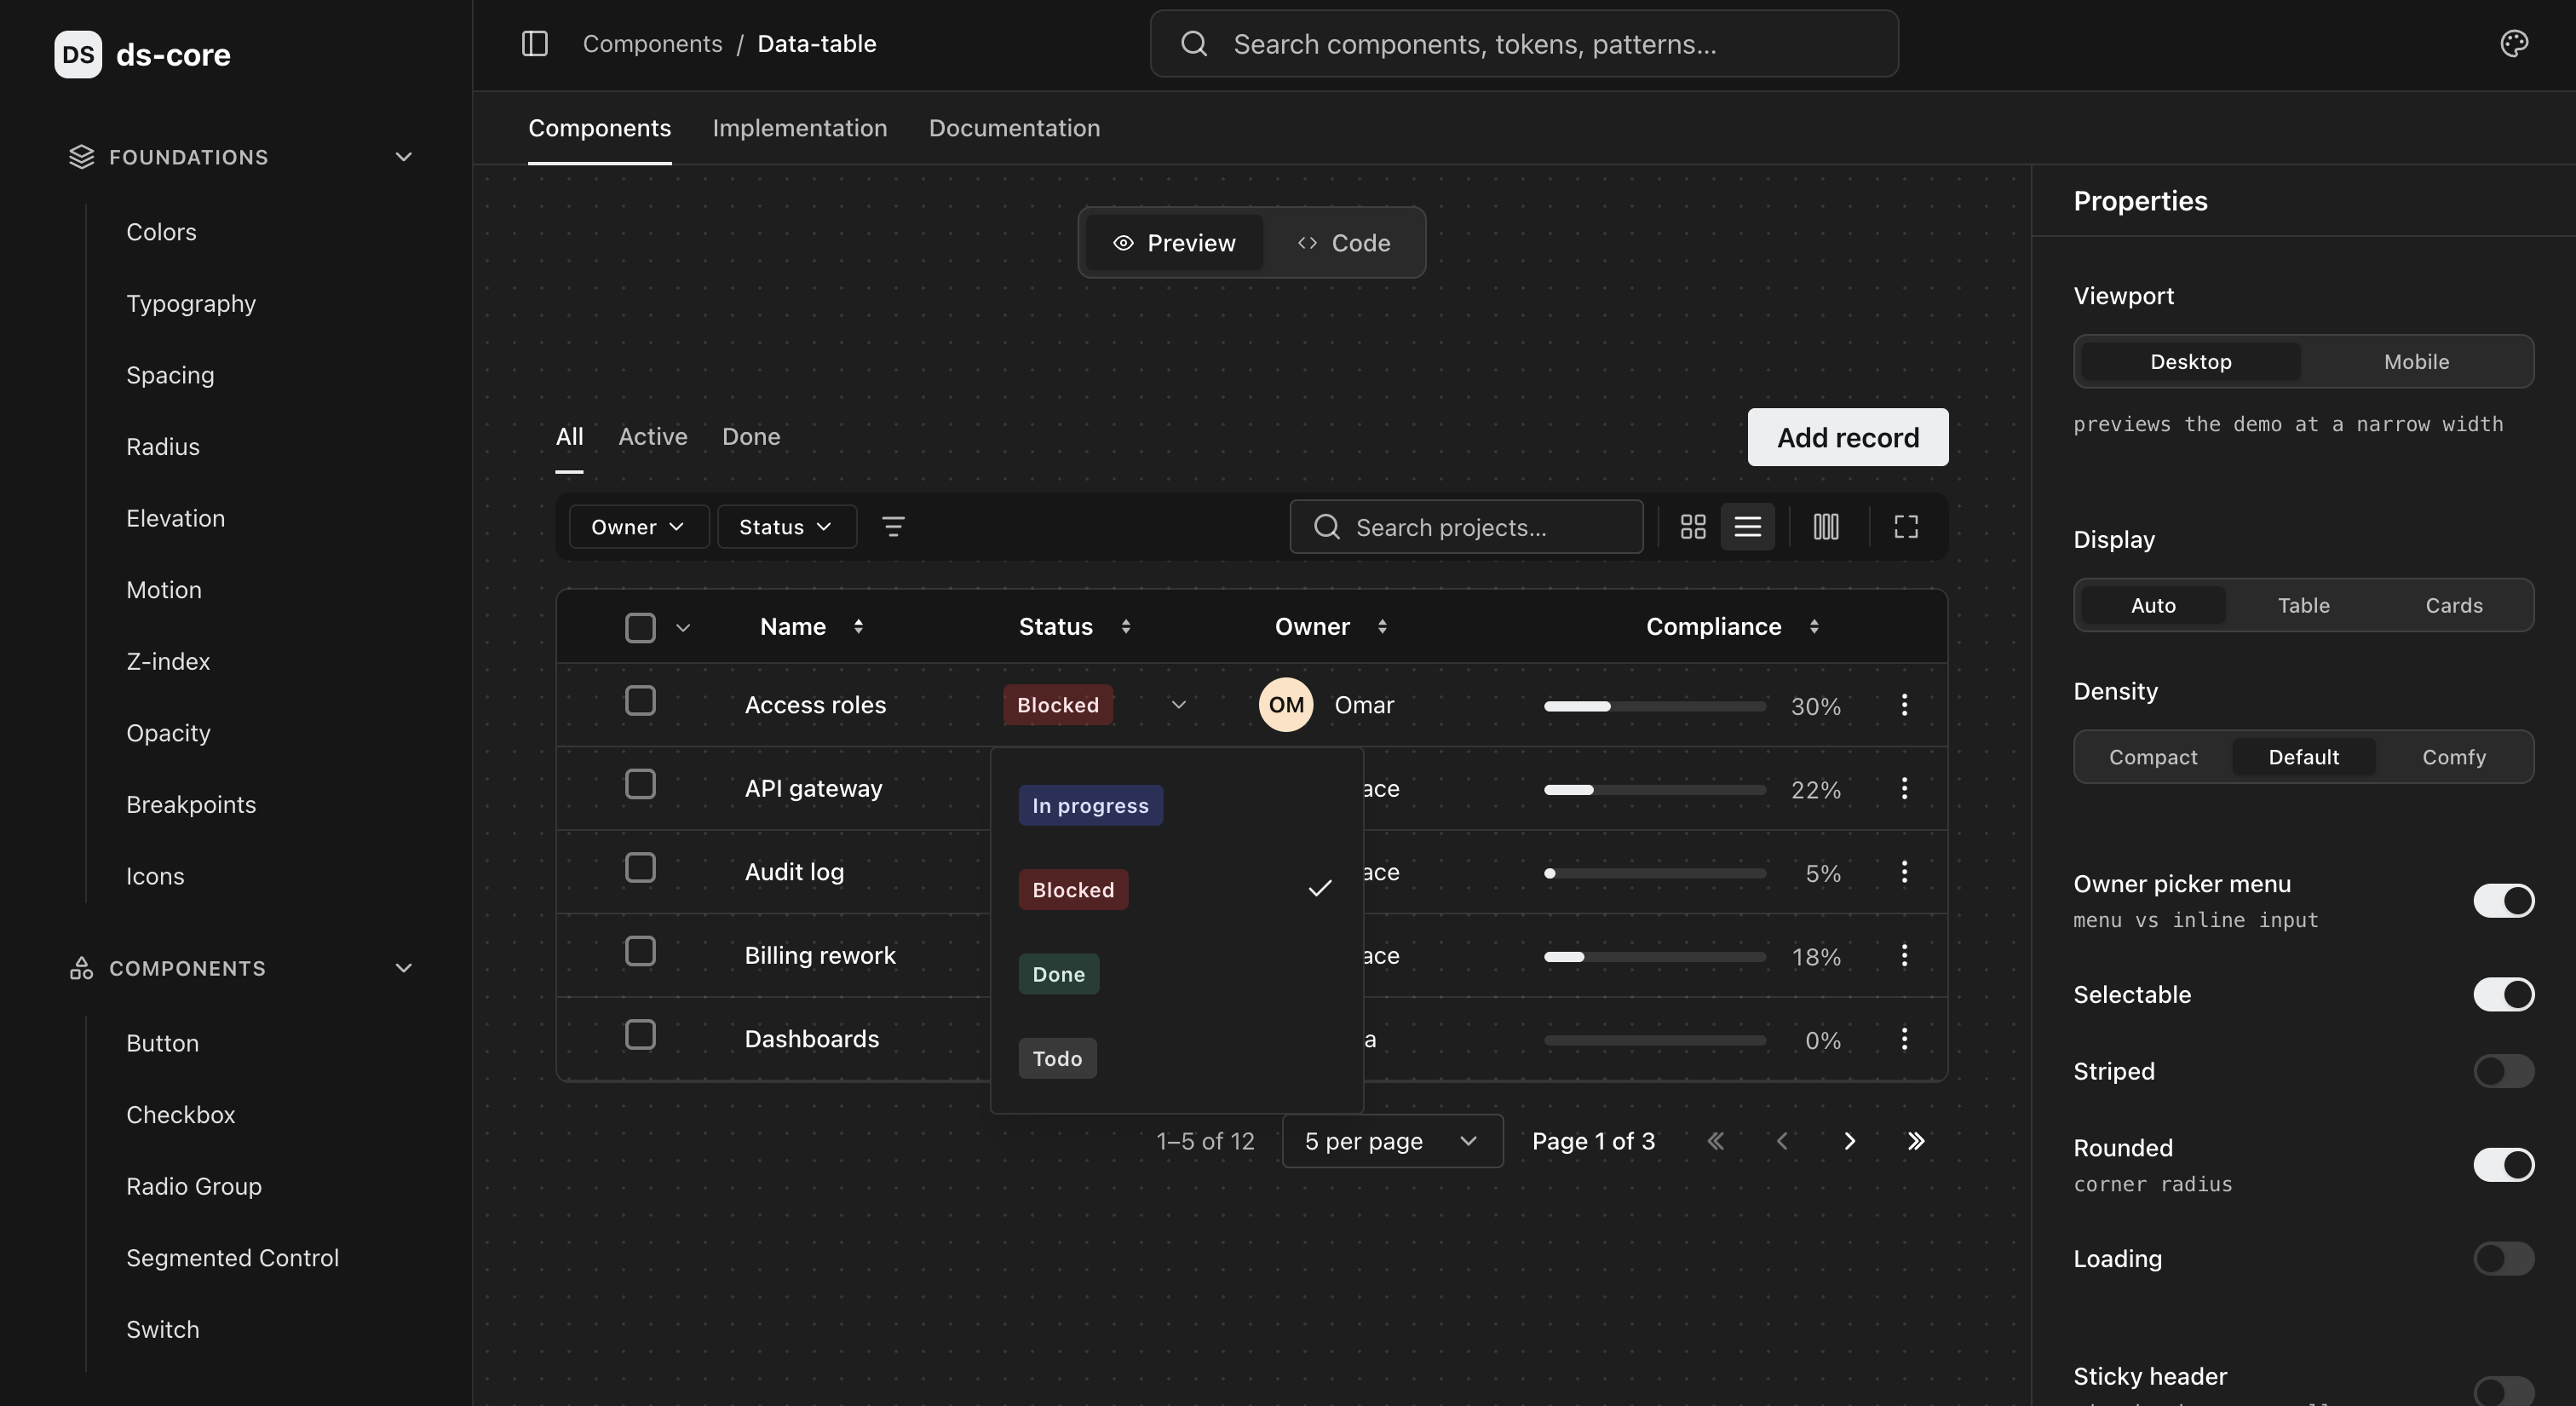
Task: Collapse the Foundations section
Action: (x=403, y=157)
